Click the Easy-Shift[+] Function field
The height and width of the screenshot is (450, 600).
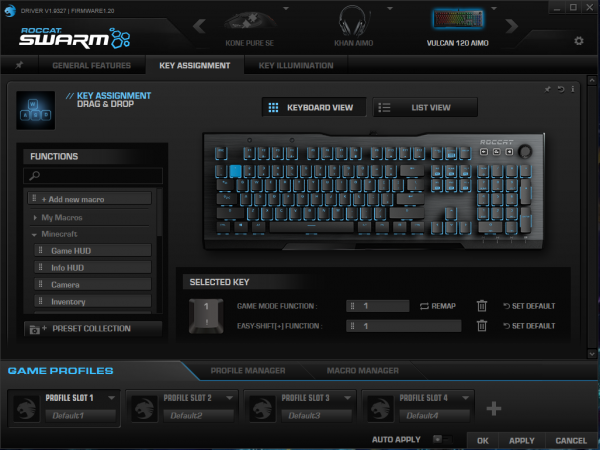click(x=404, y=326)
